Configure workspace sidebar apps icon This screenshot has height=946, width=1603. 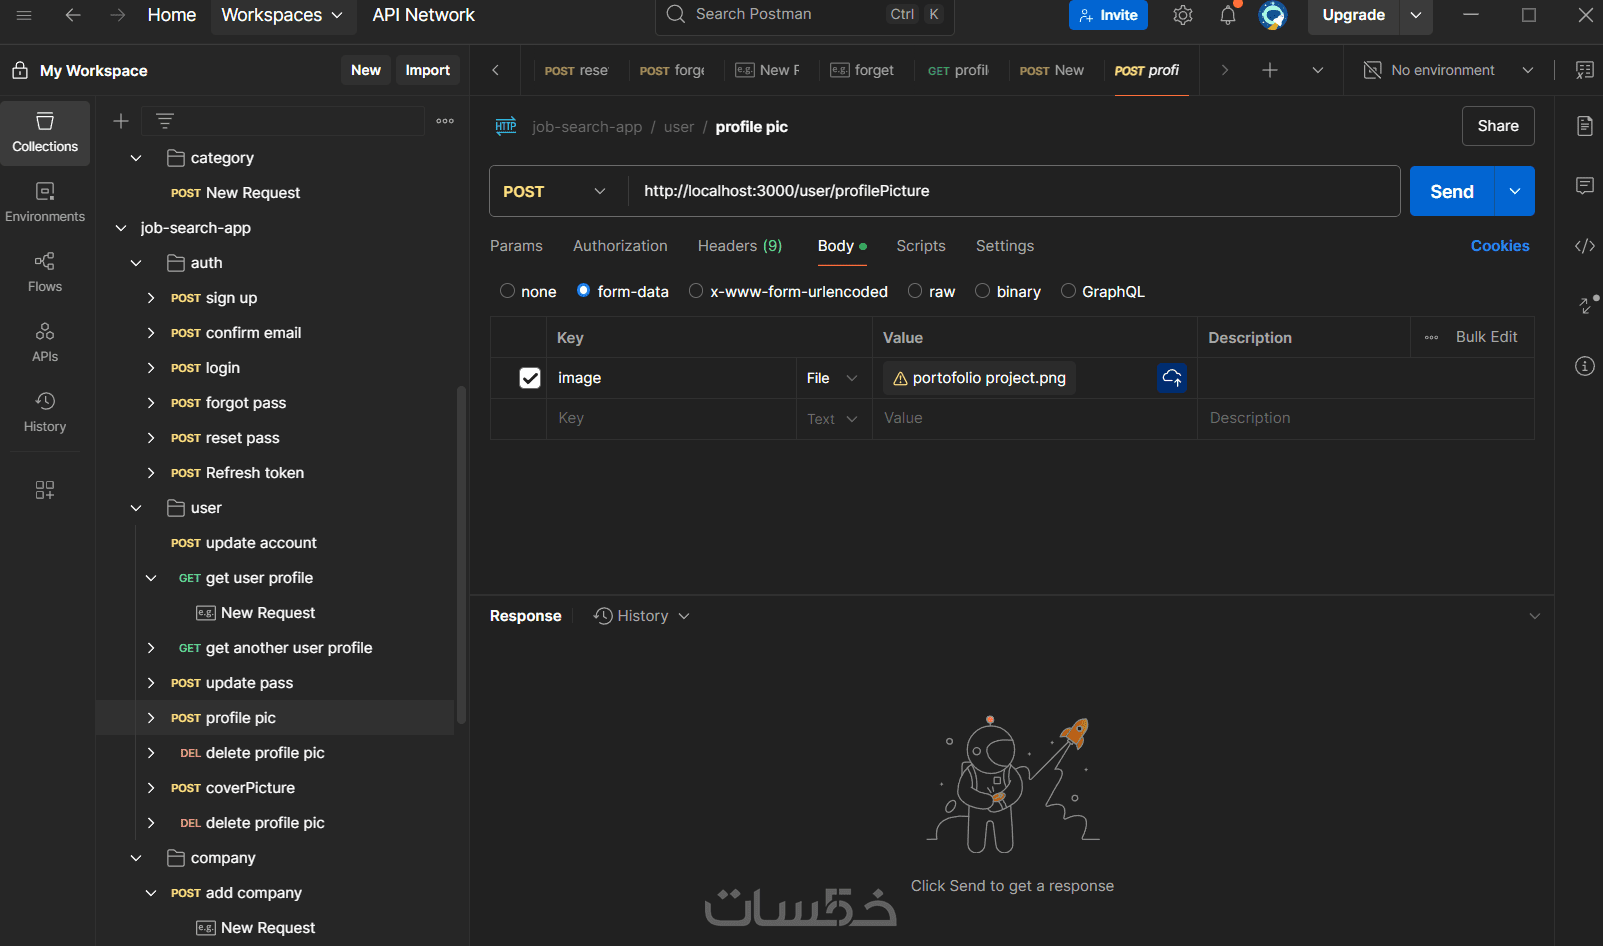[x=45, y=490]
